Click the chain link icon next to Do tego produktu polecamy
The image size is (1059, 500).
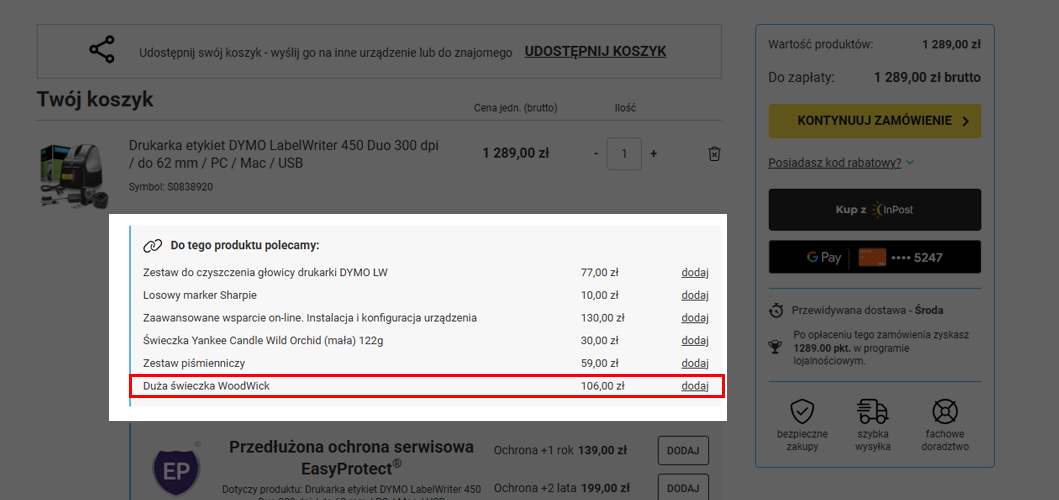coord(153,245)
